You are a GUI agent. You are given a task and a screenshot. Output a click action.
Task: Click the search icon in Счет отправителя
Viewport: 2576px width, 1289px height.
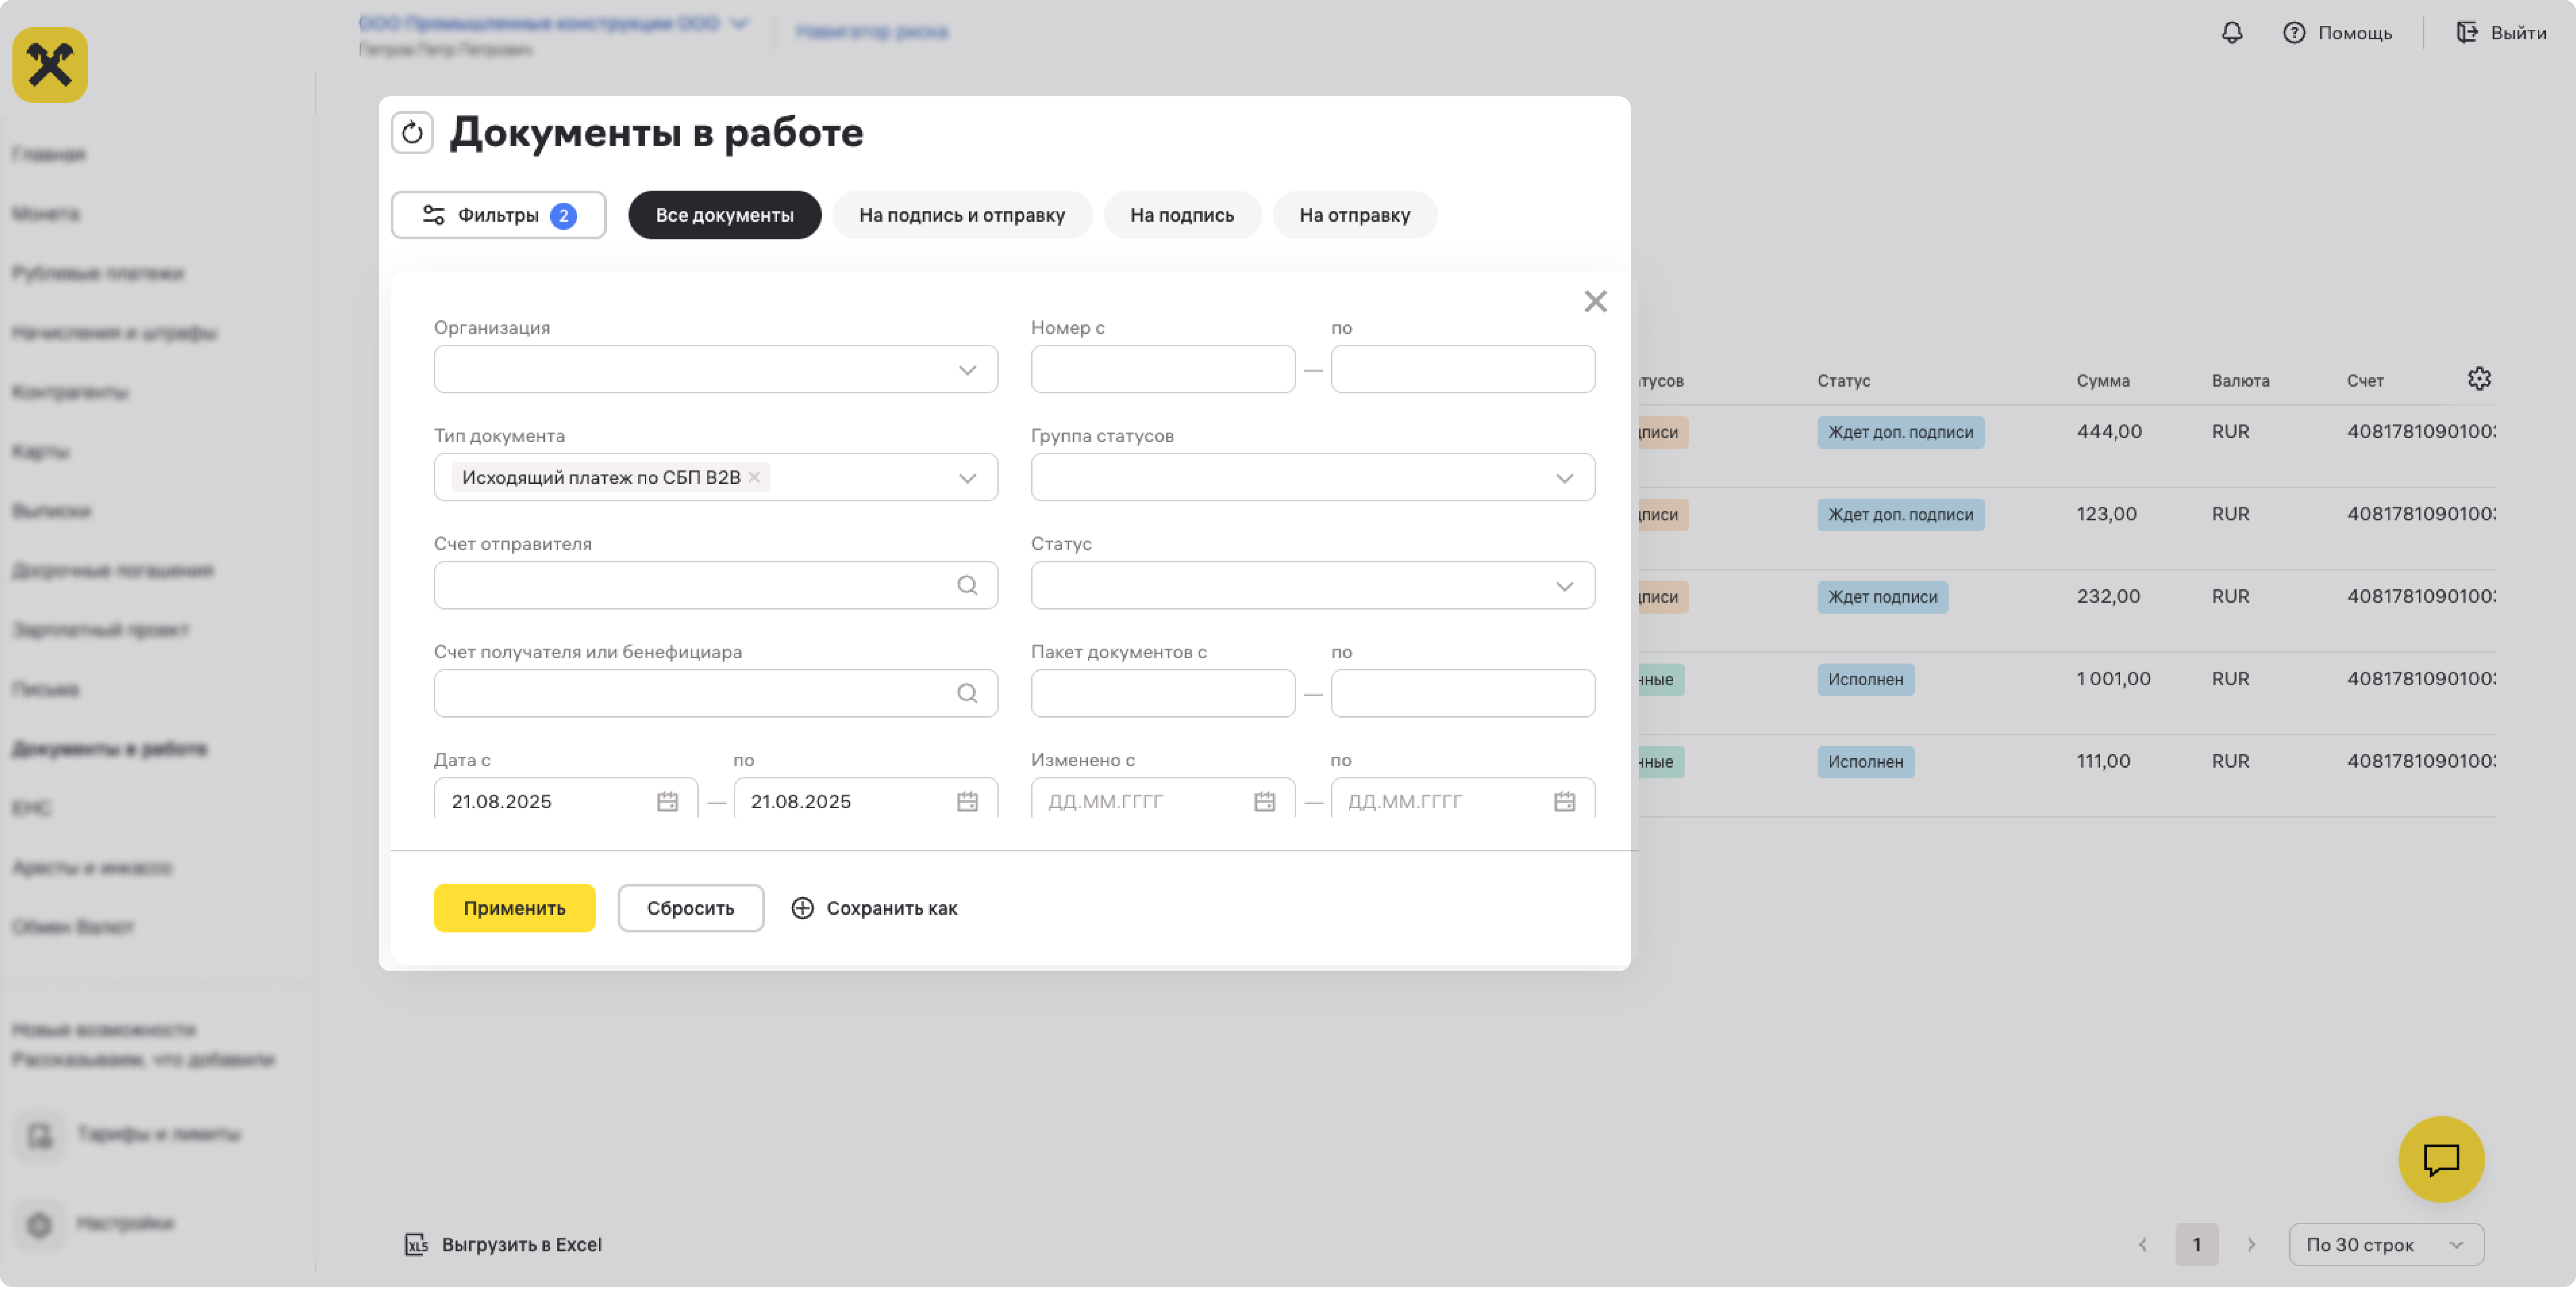967,585
